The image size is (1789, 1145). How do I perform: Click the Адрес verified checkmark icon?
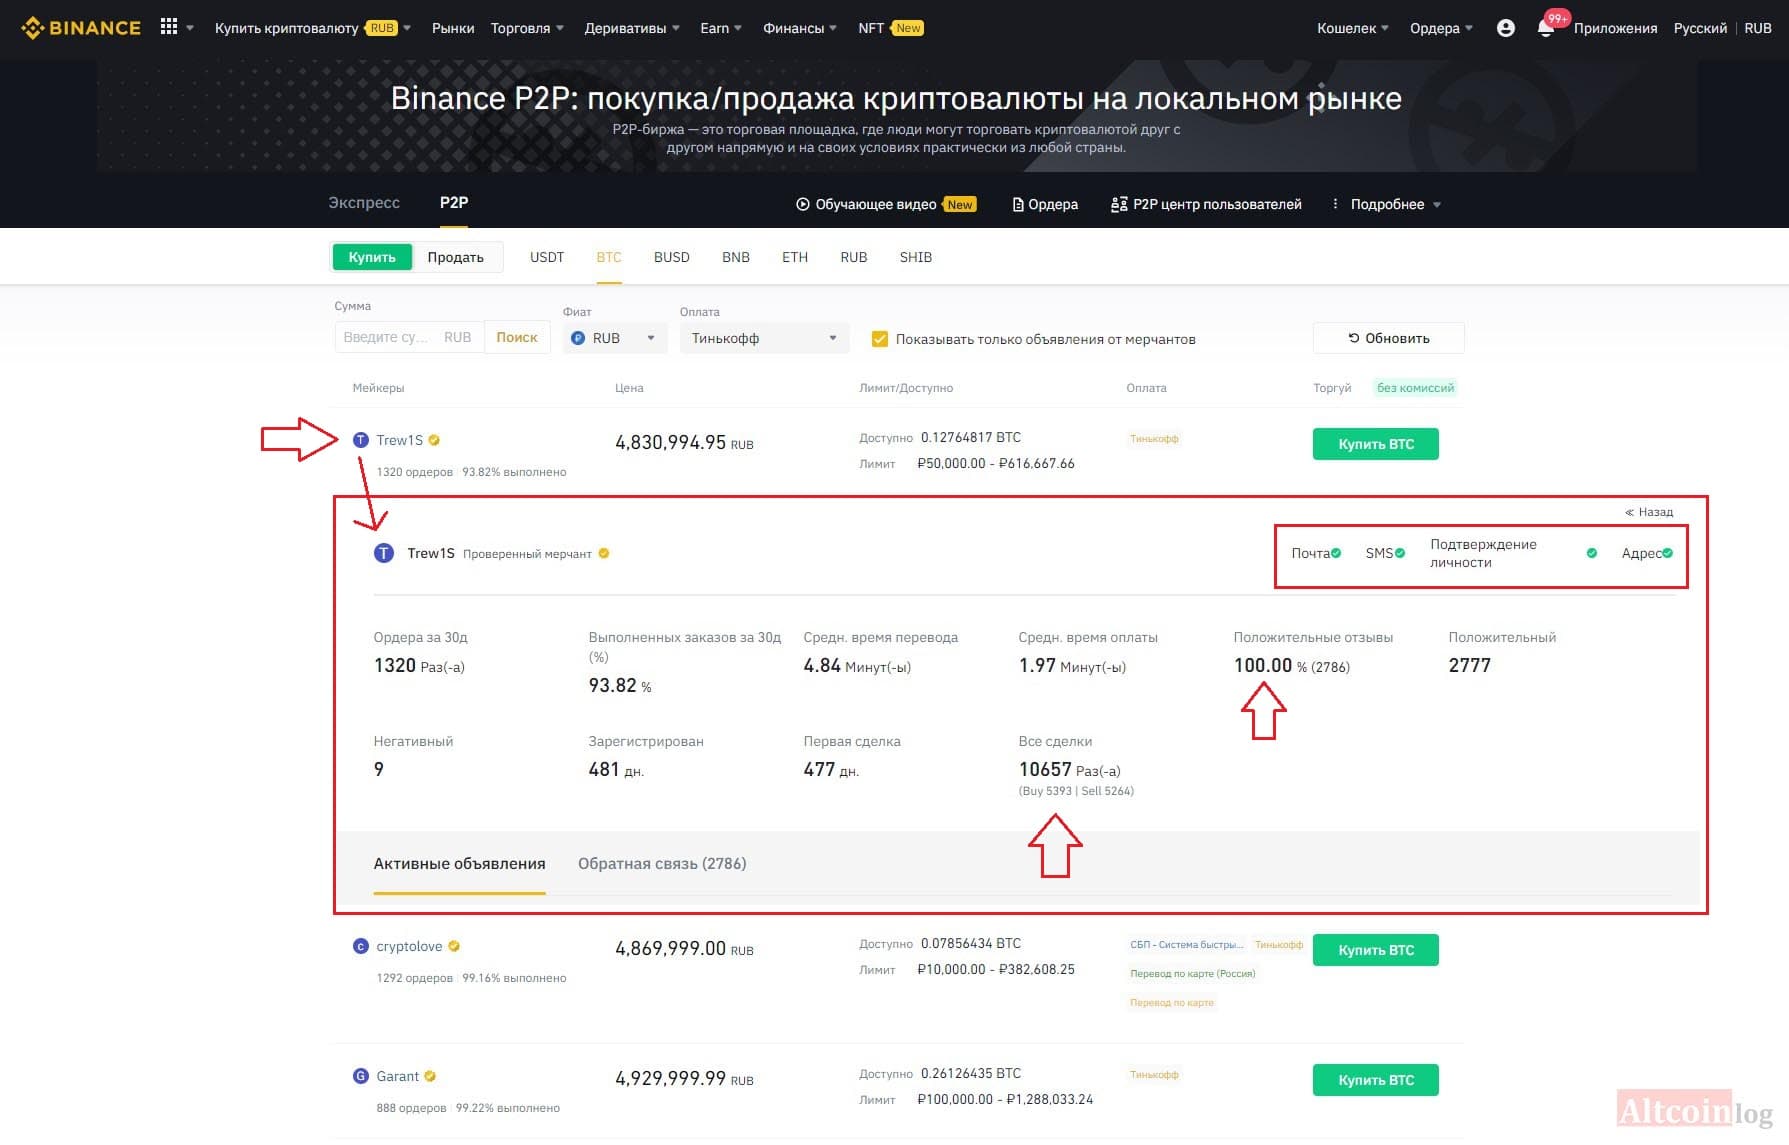coord(1667,553)
